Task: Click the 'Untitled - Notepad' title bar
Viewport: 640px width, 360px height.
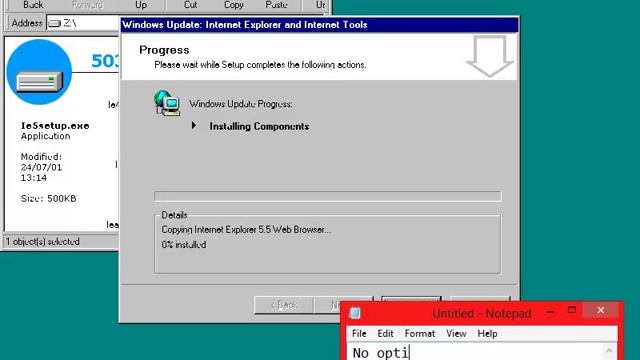Action: point(482,313)
